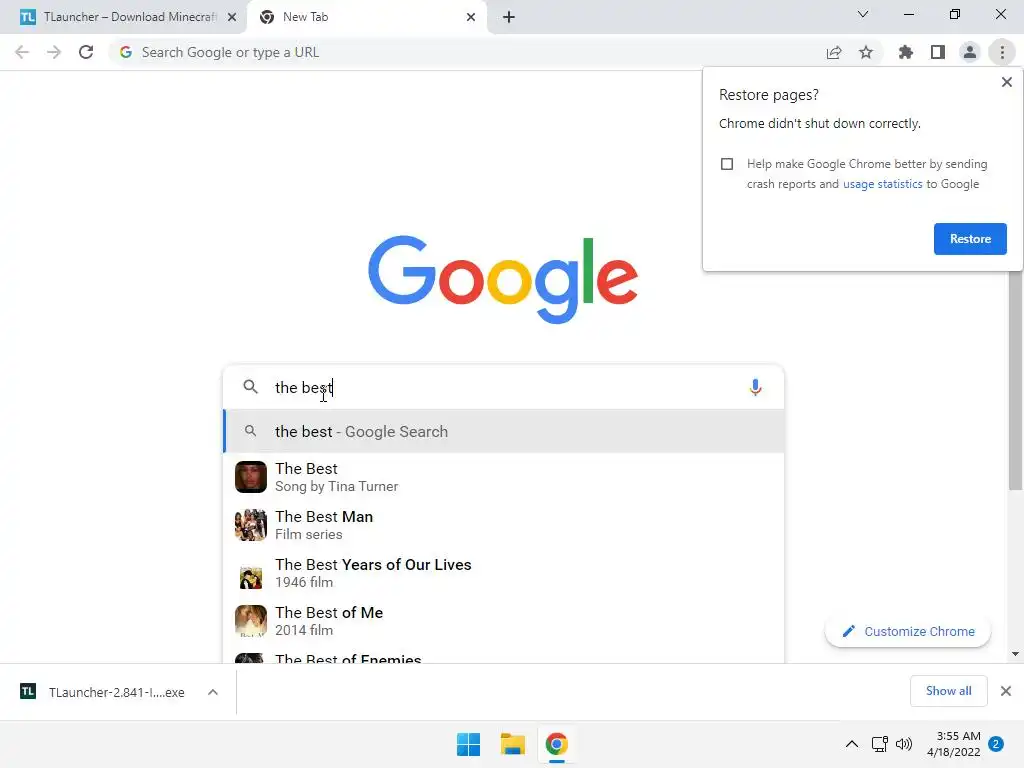Click The Best Man thumbnail image
1024x768 pixels.
pyautogui.click(x=251, y=525)
